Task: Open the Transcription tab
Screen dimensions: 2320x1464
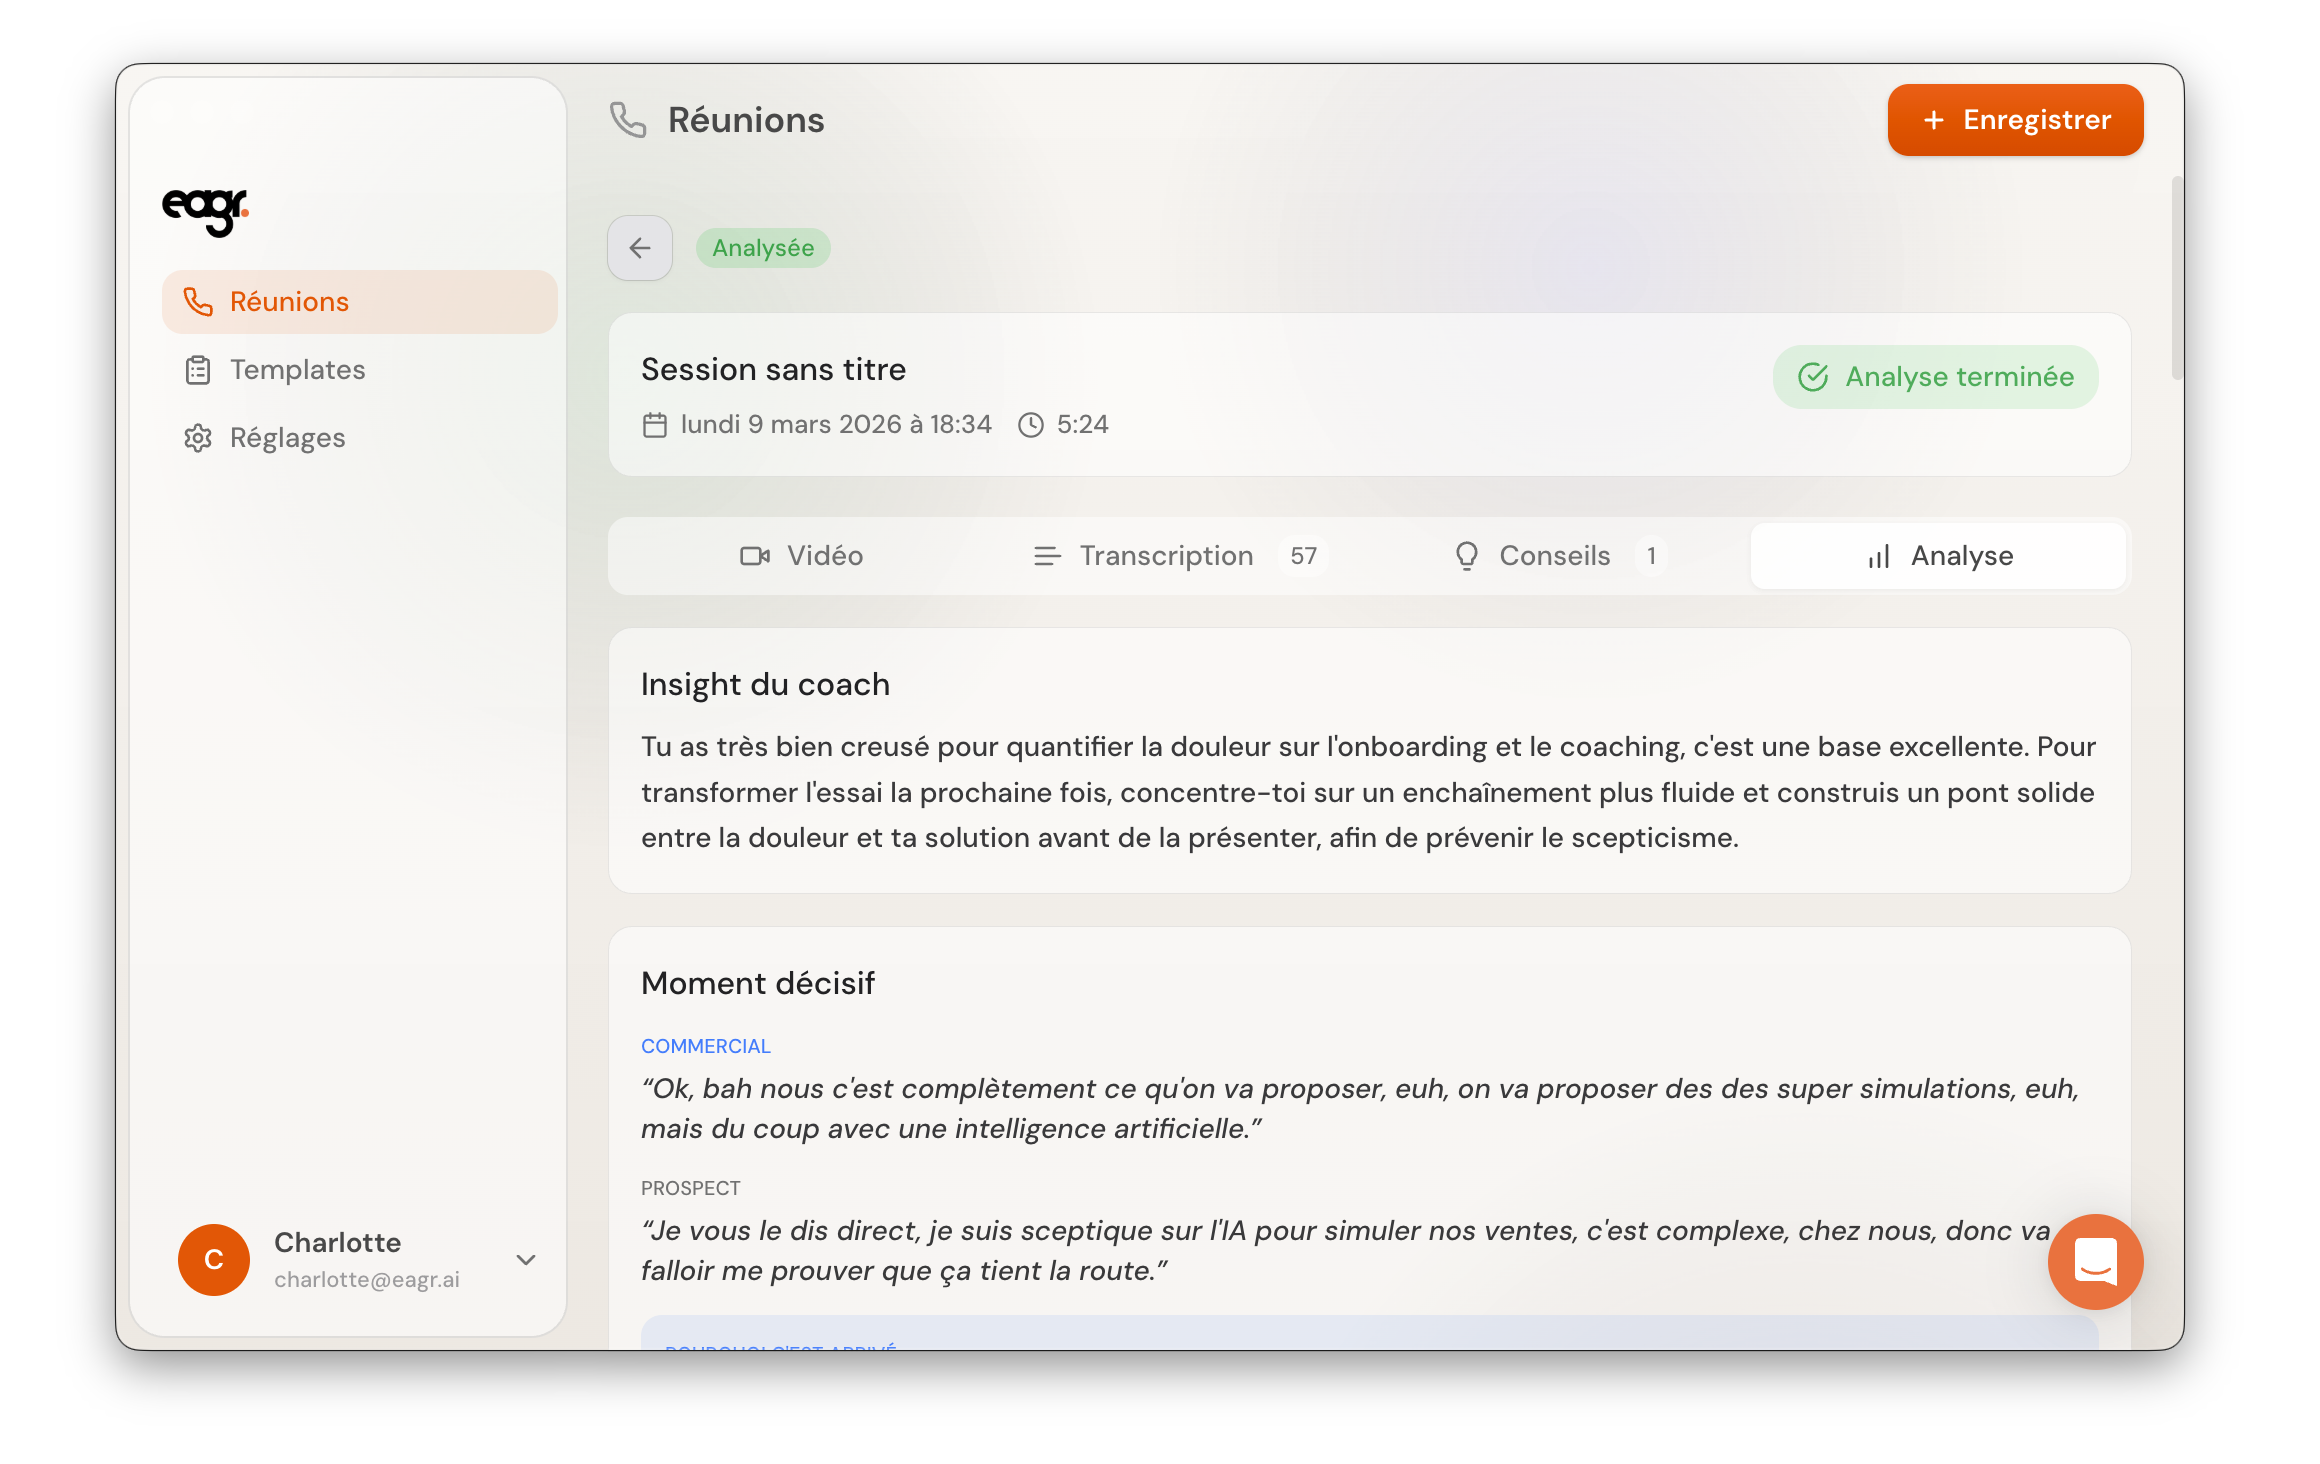Action: [x=1165, y=556]
